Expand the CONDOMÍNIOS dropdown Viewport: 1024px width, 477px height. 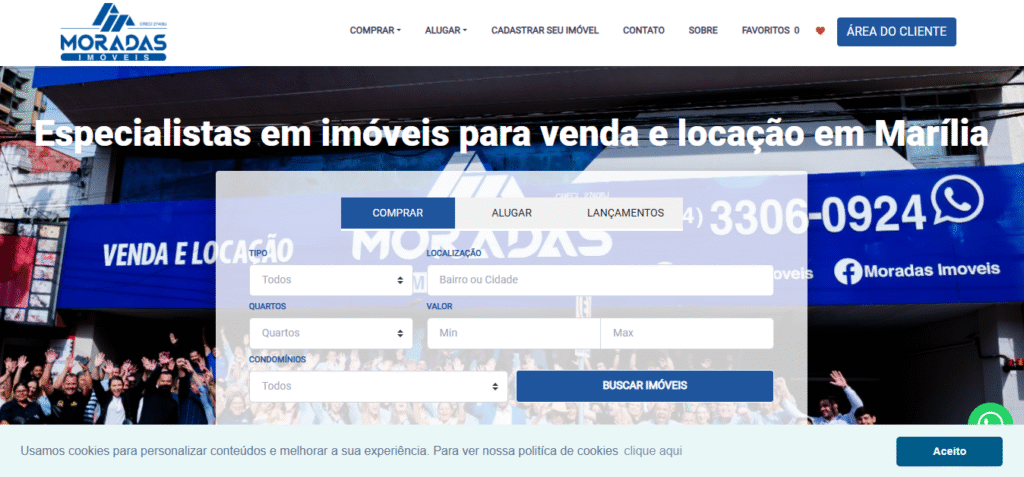pos(378,386)
